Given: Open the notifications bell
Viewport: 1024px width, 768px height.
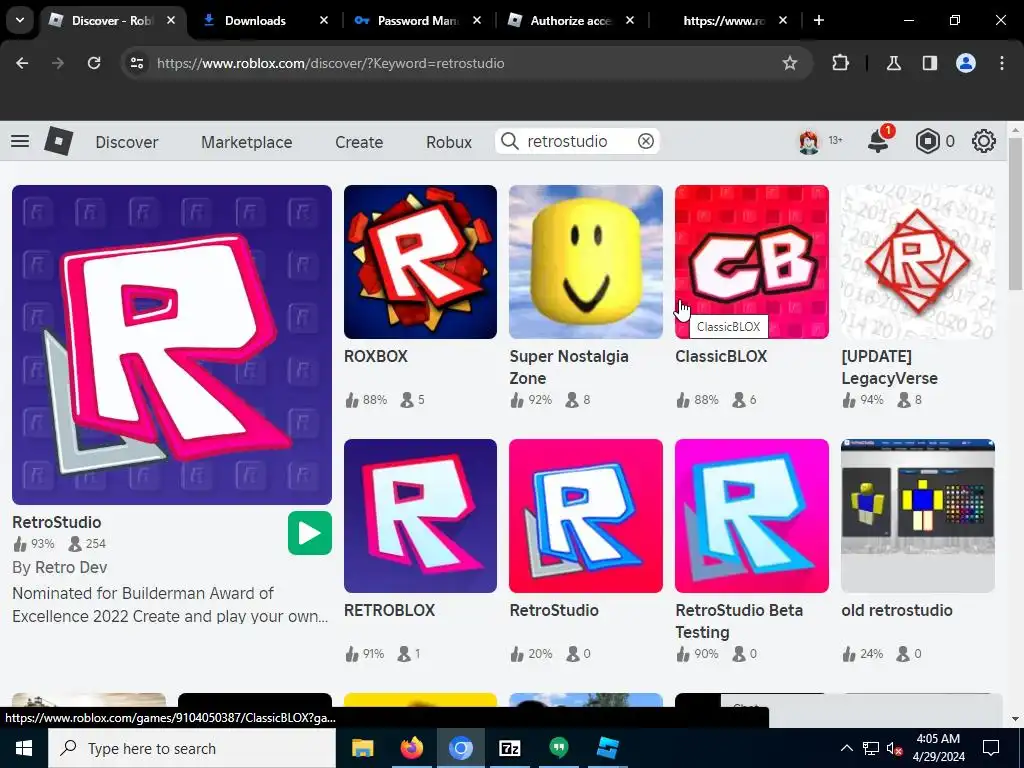Looking at the screenshot, I should [x=878, y=141].
